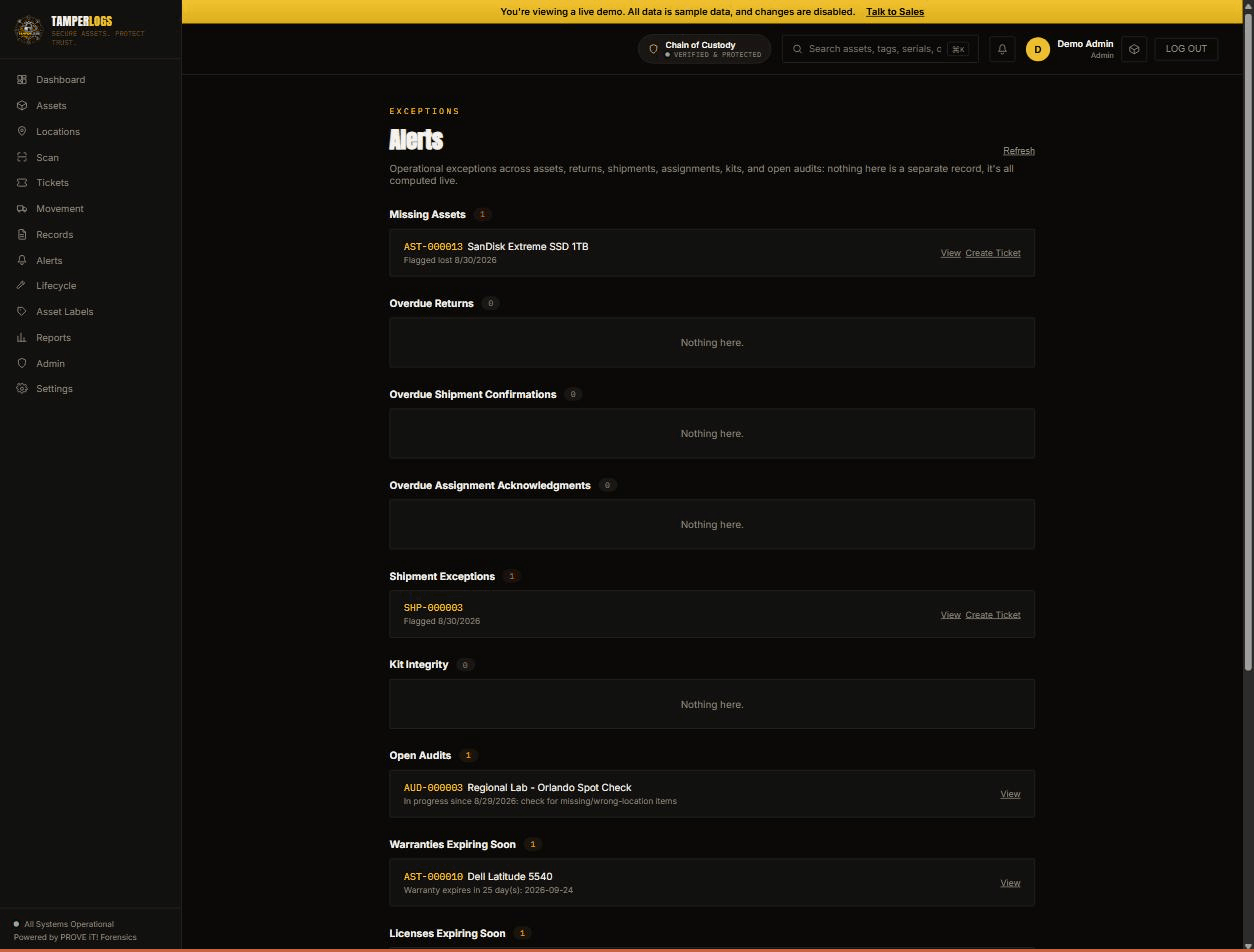This screenshot has height=952, width=1254.
Task: Click the Open Audits heading
Action: 420,755
